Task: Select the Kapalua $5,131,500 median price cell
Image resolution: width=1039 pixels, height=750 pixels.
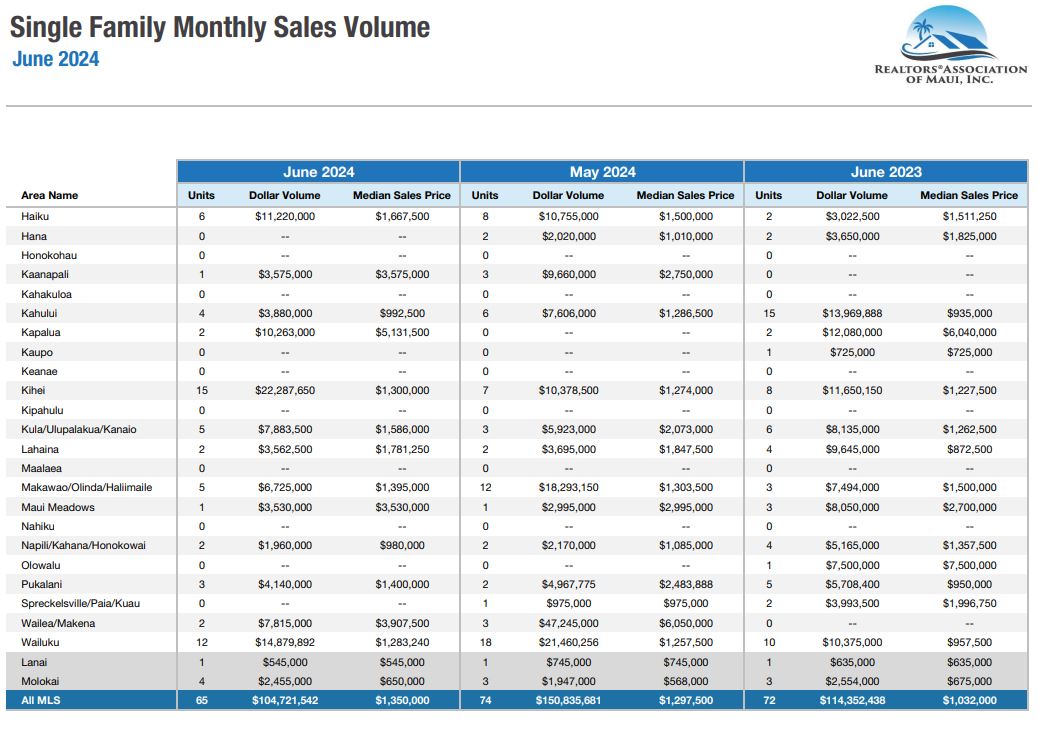Action: [x=402, y=333]
